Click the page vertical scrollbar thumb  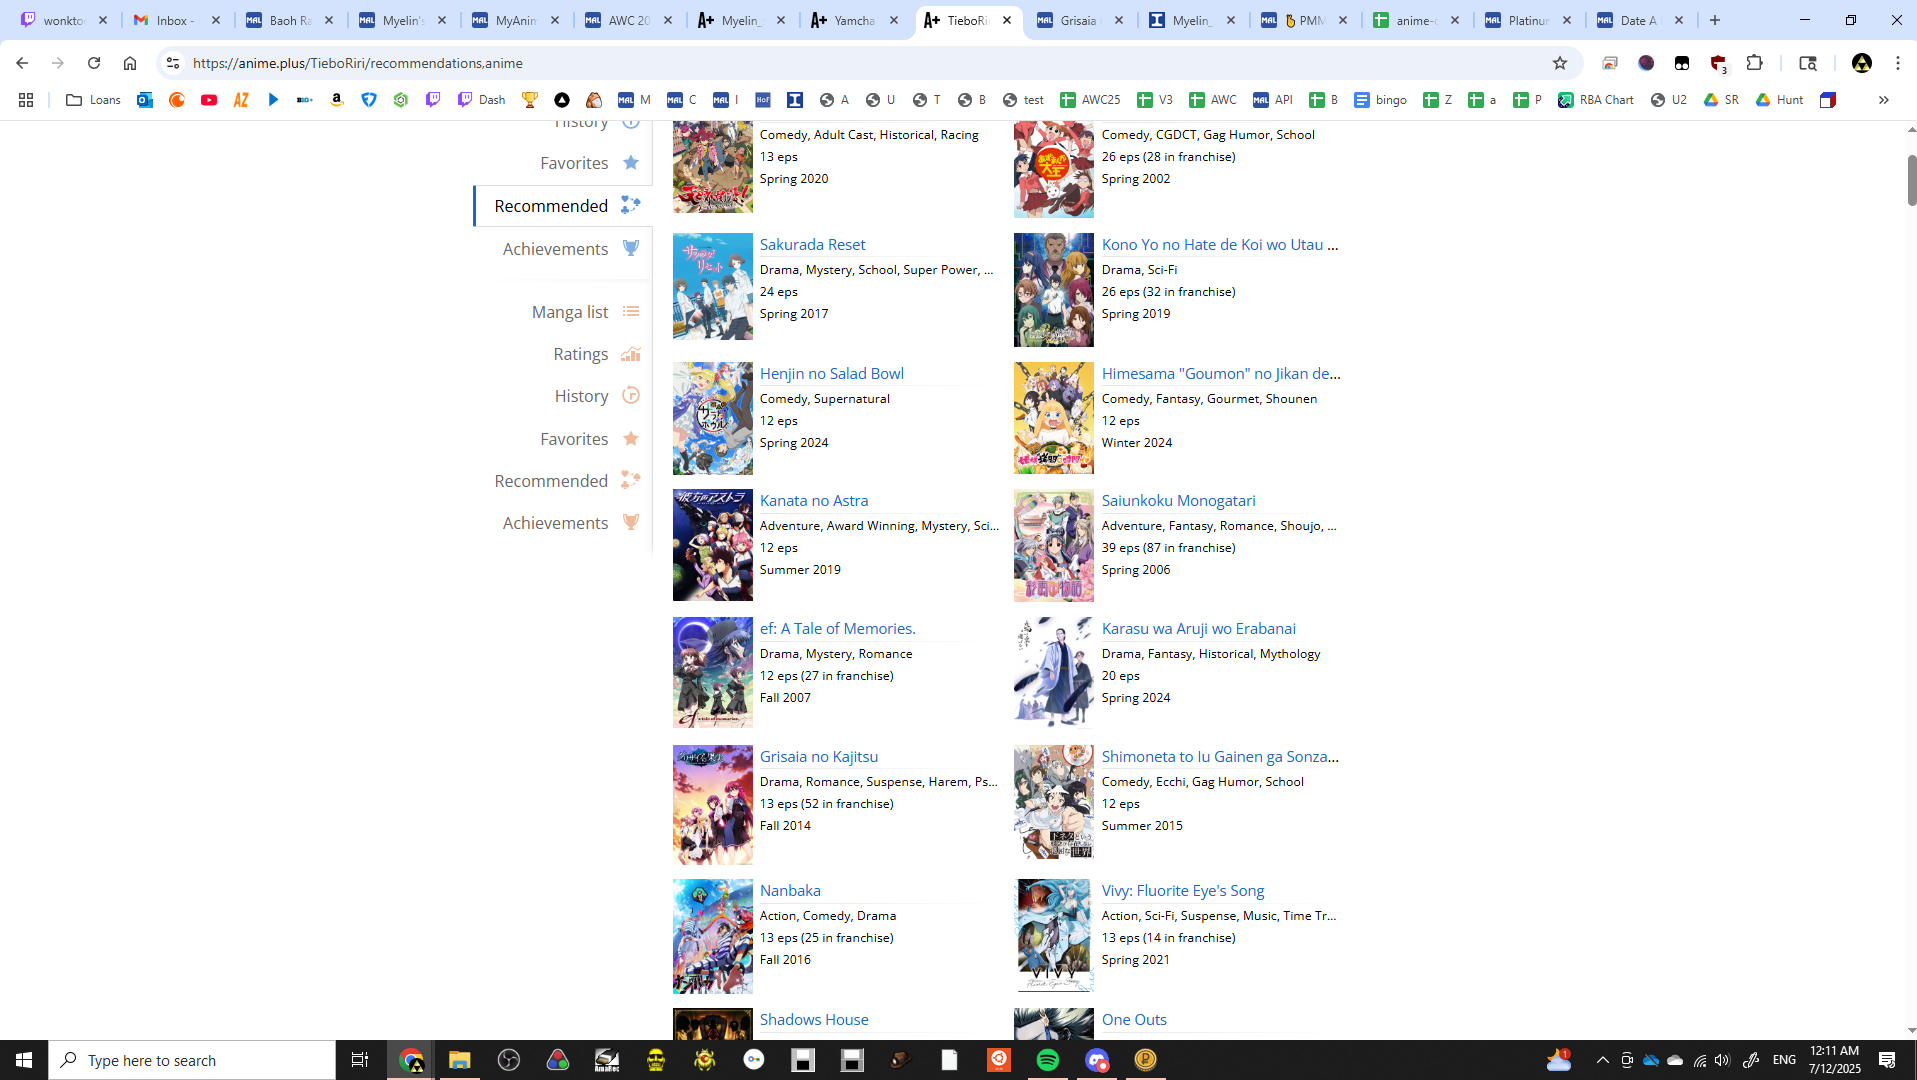click(1911, 180)
